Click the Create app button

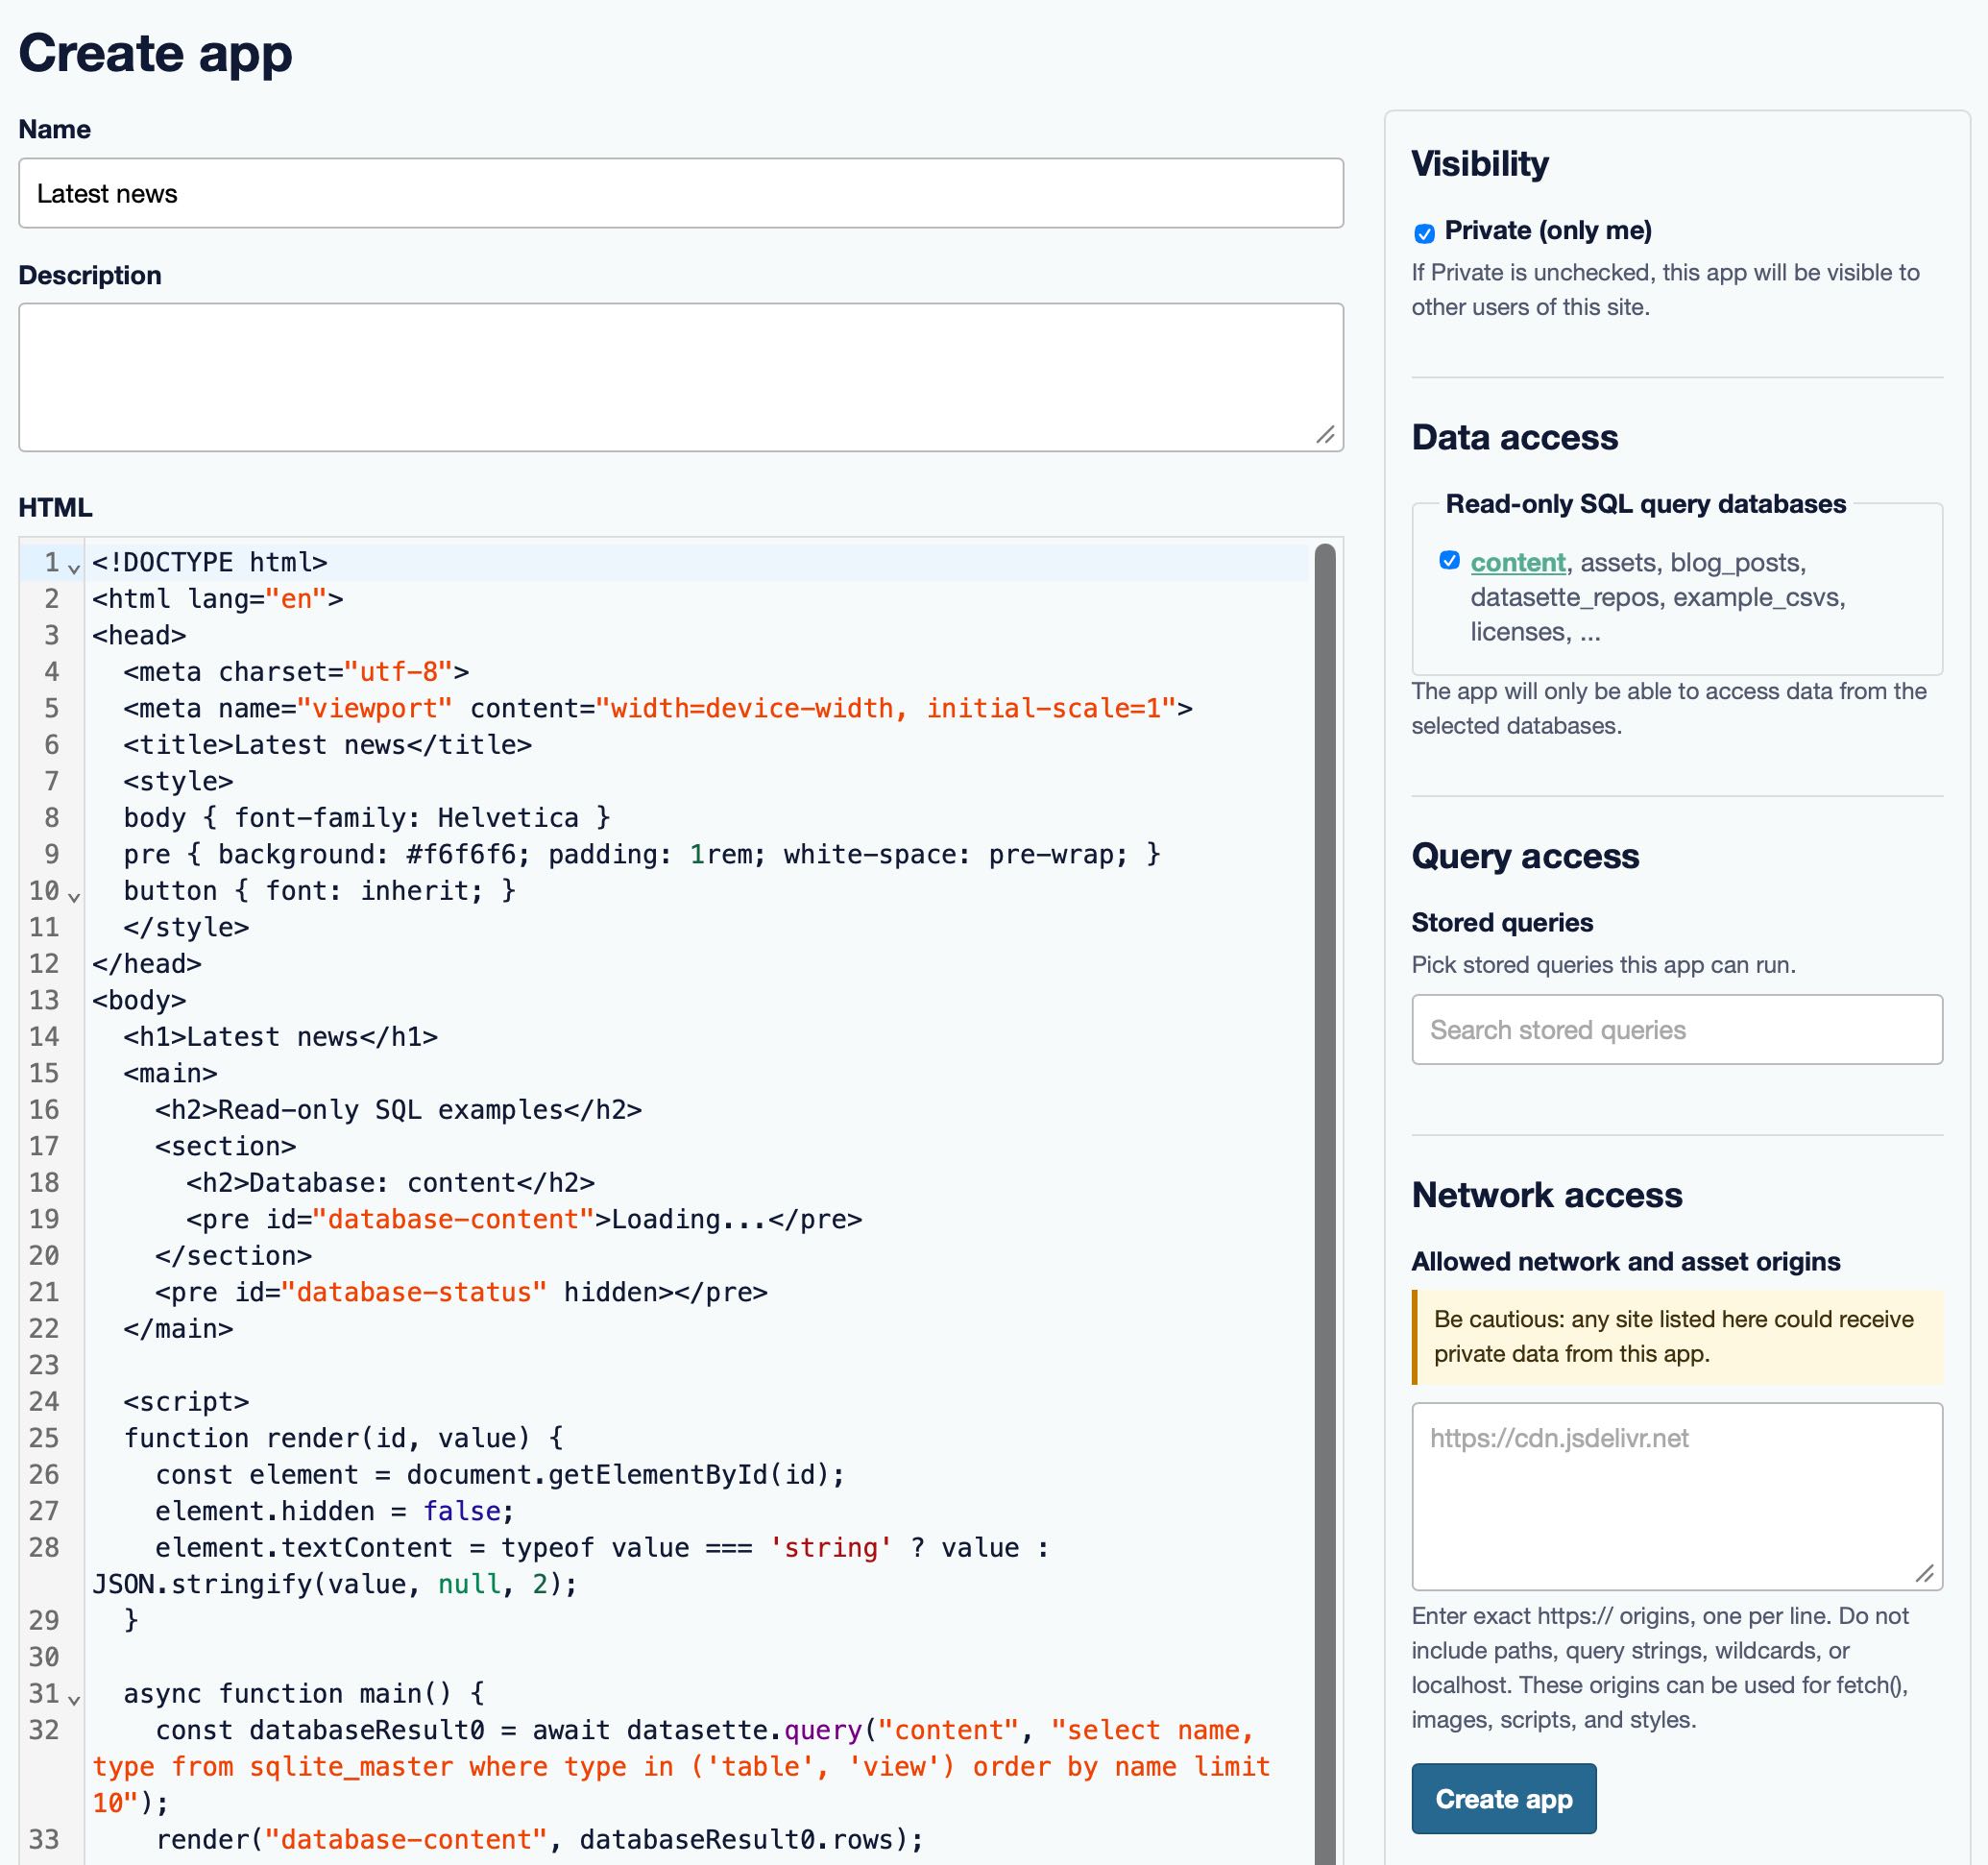[1503, 1798]
